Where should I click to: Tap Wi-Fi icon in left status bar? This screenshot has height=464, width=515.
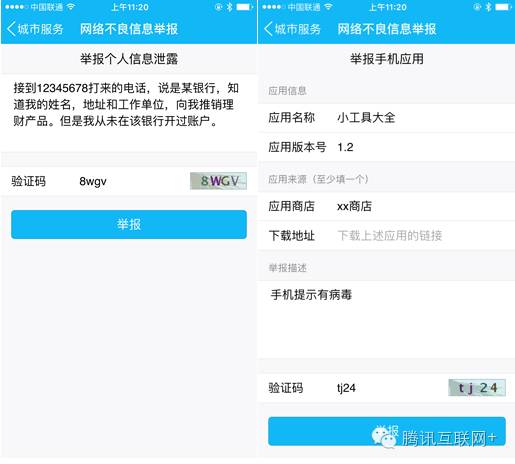[71, 7]
